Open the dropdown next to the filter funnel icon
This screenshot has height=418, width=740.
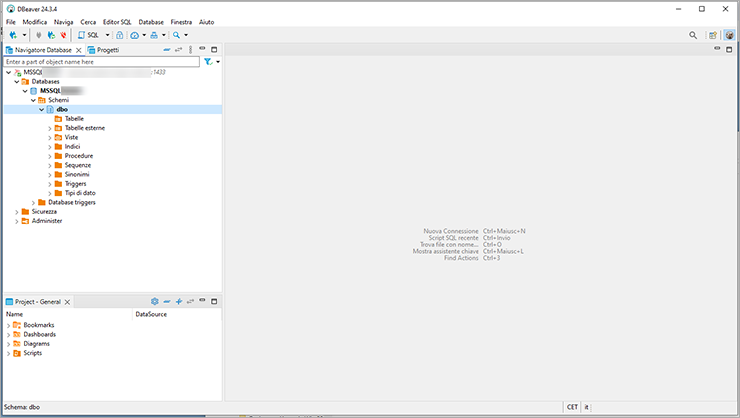click(218, 62)
